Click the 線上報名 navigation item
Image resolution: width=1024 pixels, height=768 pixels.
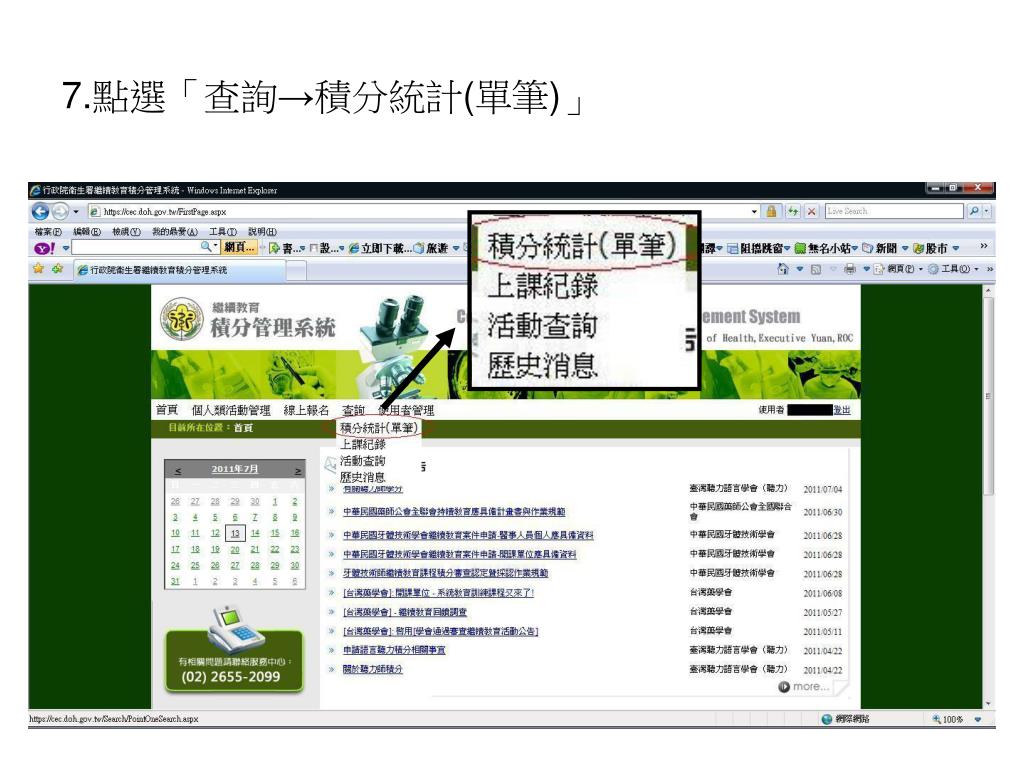[x=306, y=410]
